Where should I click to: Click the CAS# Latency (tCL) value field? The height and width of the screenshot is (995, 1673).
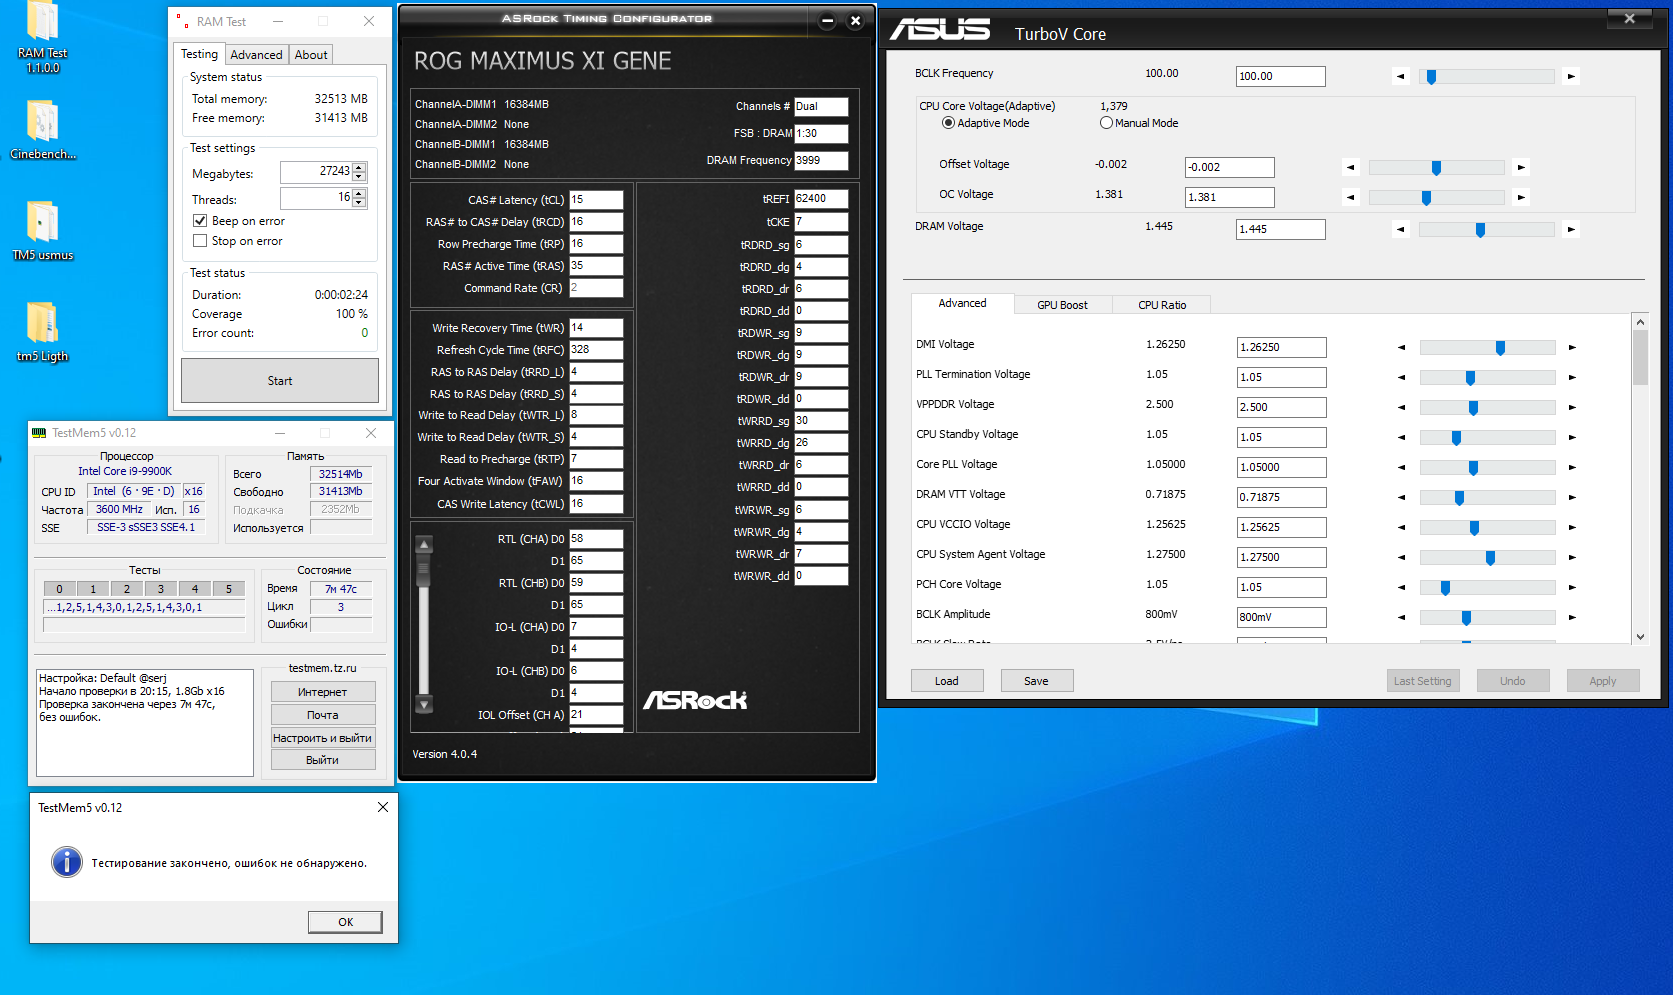[597, 200]
